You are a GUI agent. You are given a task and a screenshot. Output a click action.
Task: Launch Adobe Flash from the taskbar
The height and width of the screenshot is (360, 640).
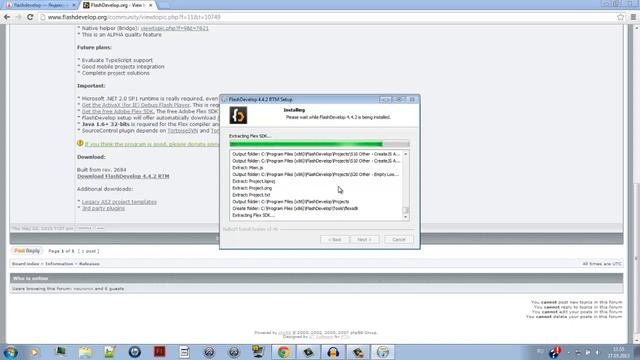point(160,352)
